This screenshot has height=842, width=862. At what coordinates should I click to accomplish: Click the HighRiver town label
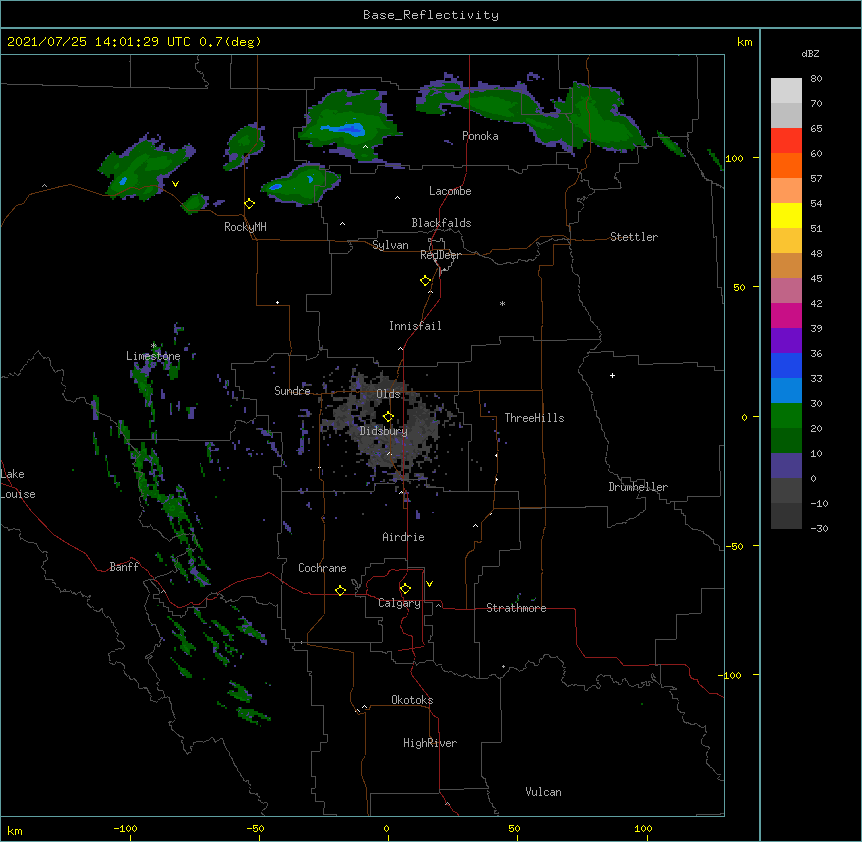(430, 743)
